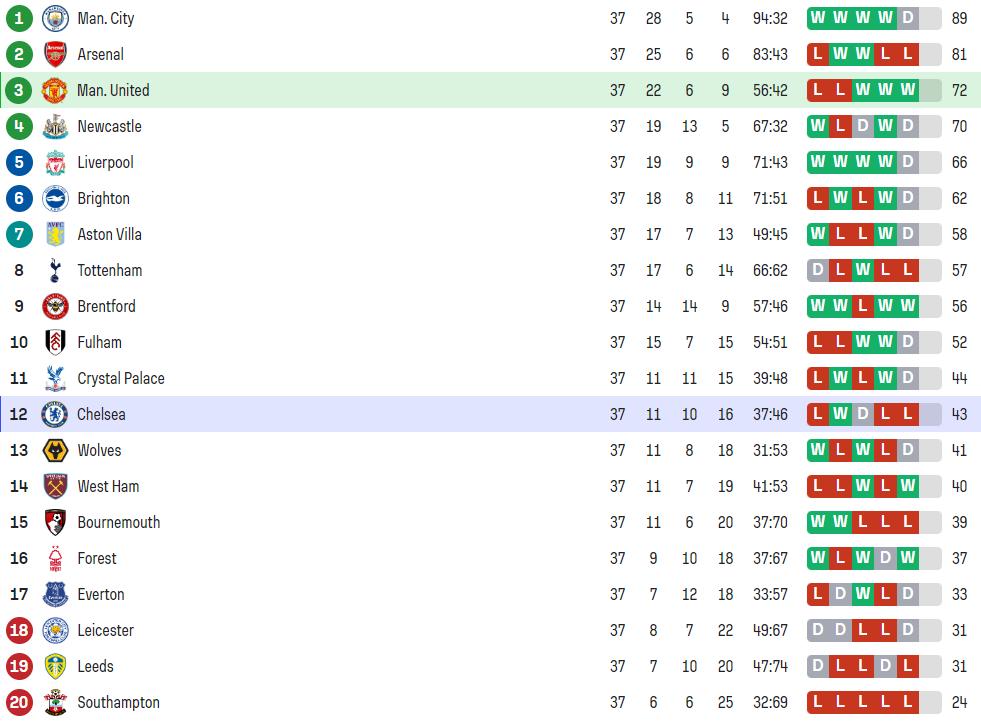The image size is (981, 722).
Task: Click Arsenal's first L form badge
Action: click(x=818, y=54)
